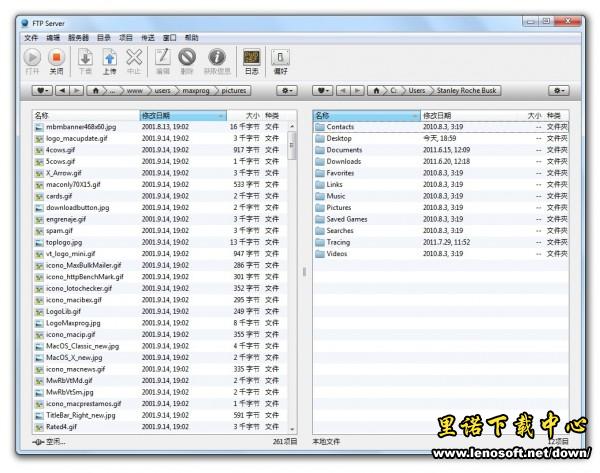Open the local pane favorites heart dropdown
Image resolution: width=600 pixels, height=473 pixels.
[x=323, y=91]
